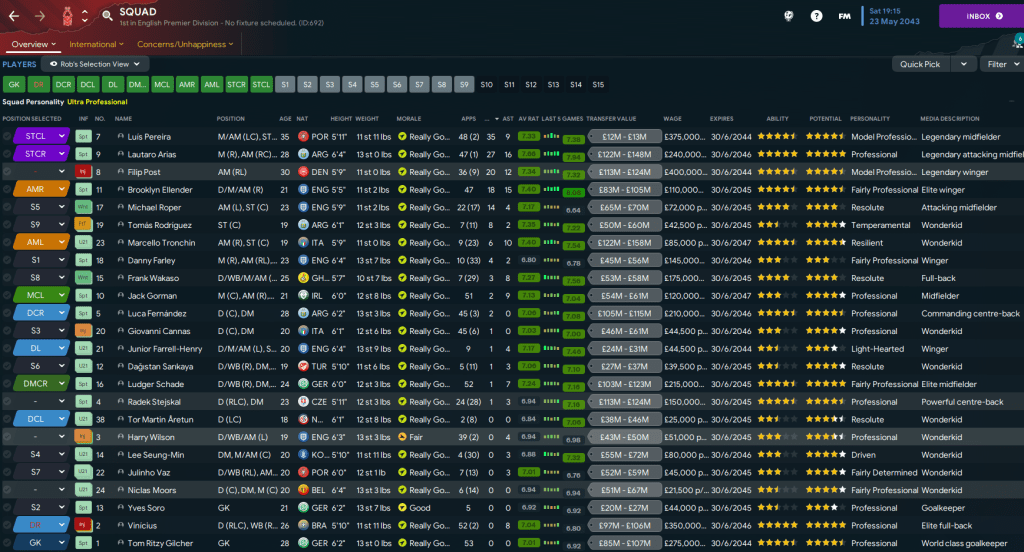Screen dimensions: 1024x552
Task: Click the forward navigation arrow
Action: click(x=42, y=16)
